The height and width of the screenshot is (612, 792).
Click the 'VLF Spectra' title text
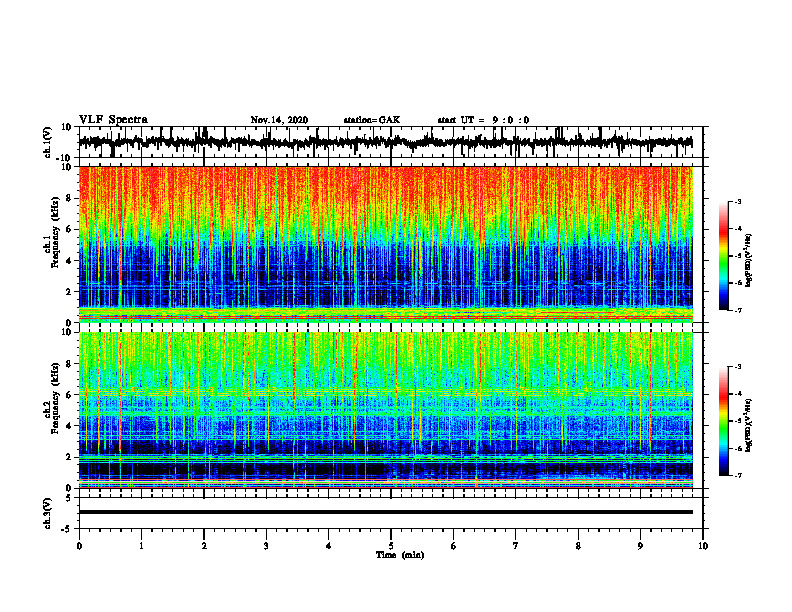pyautogui.click(x=113, y=119)
